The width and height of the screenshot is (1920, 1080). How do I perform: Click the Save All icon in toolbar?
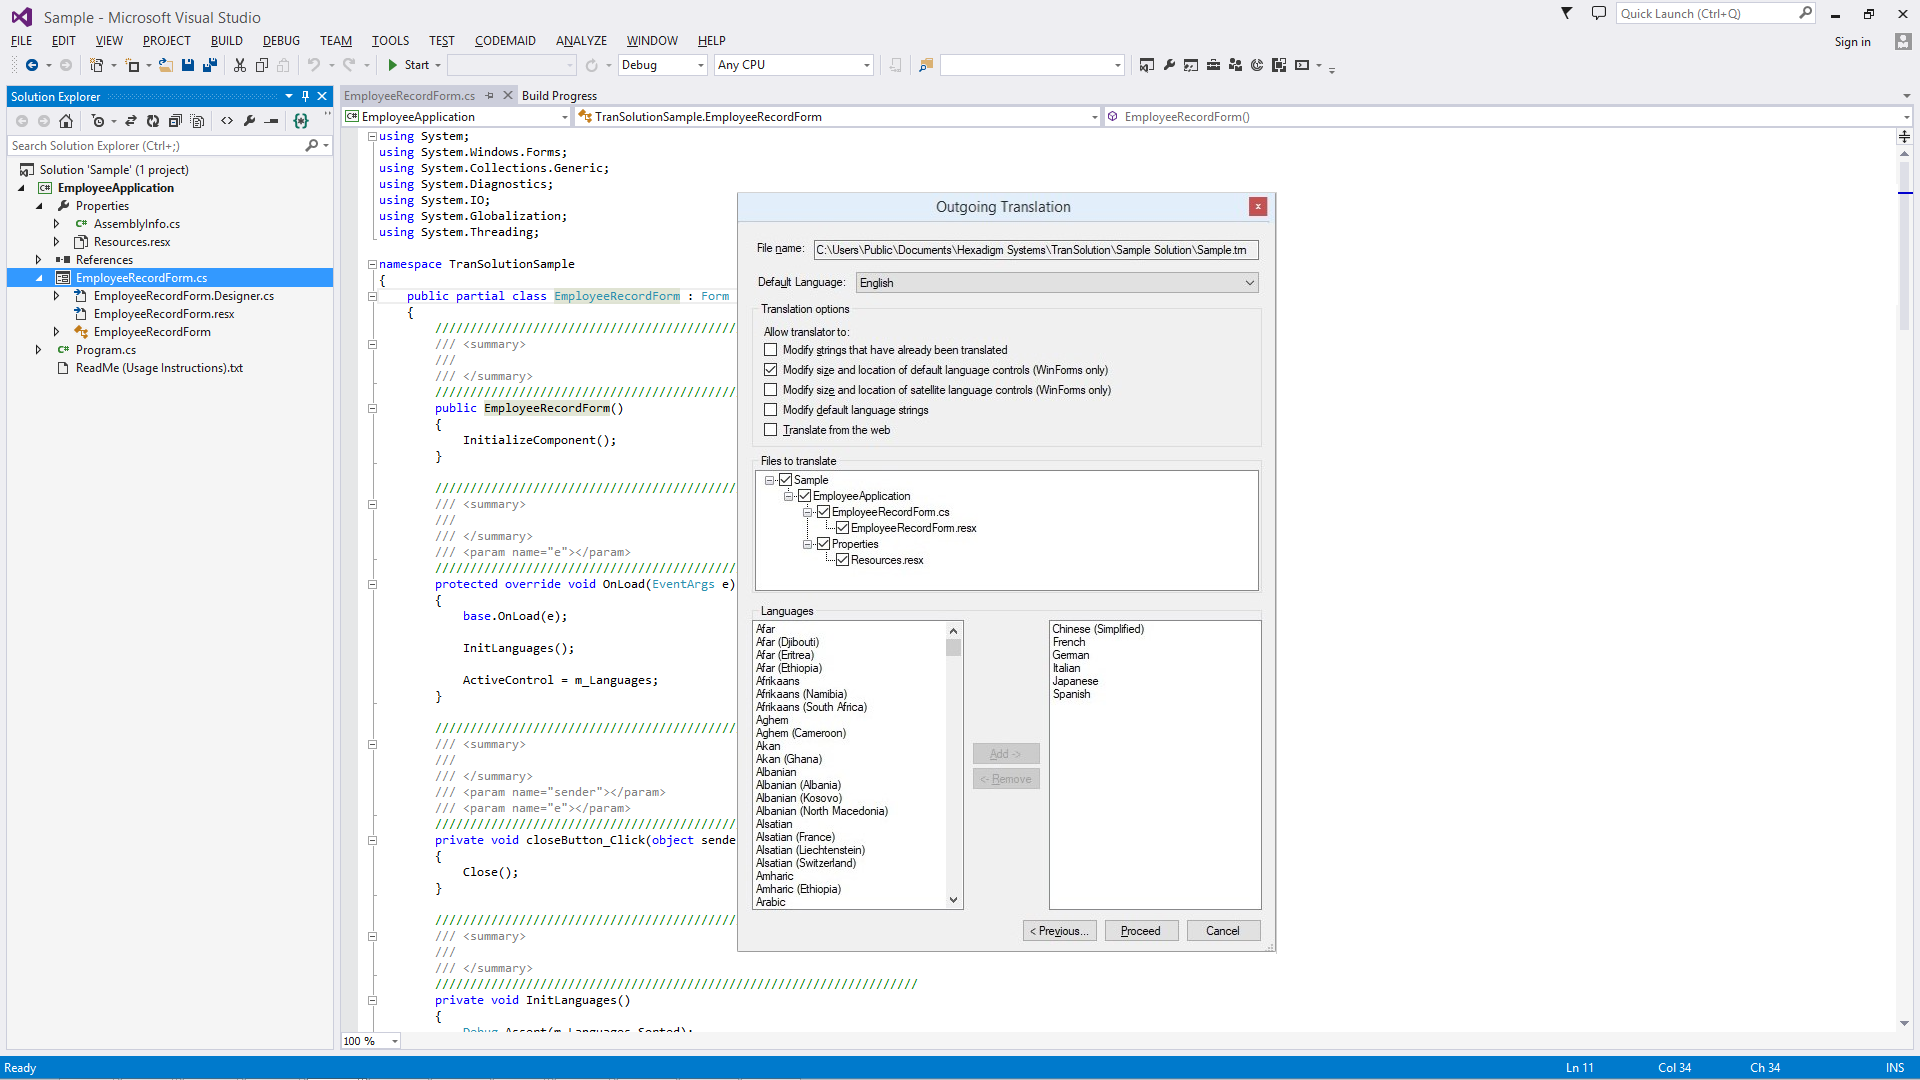[210, 65]
